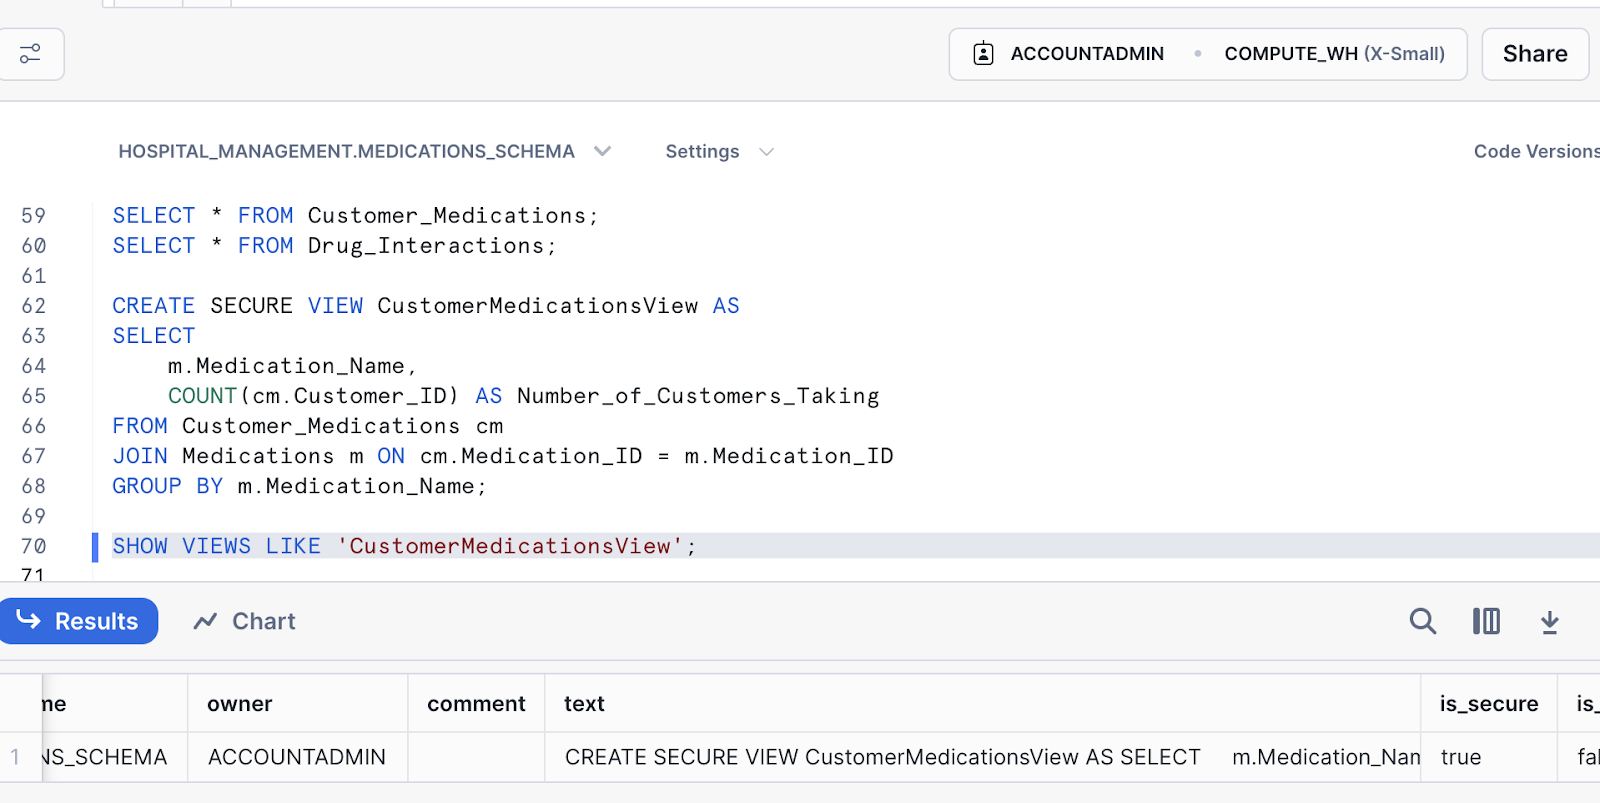Click the is_secure column header
Screen dimensions: 1600x803
point(1489,703)
